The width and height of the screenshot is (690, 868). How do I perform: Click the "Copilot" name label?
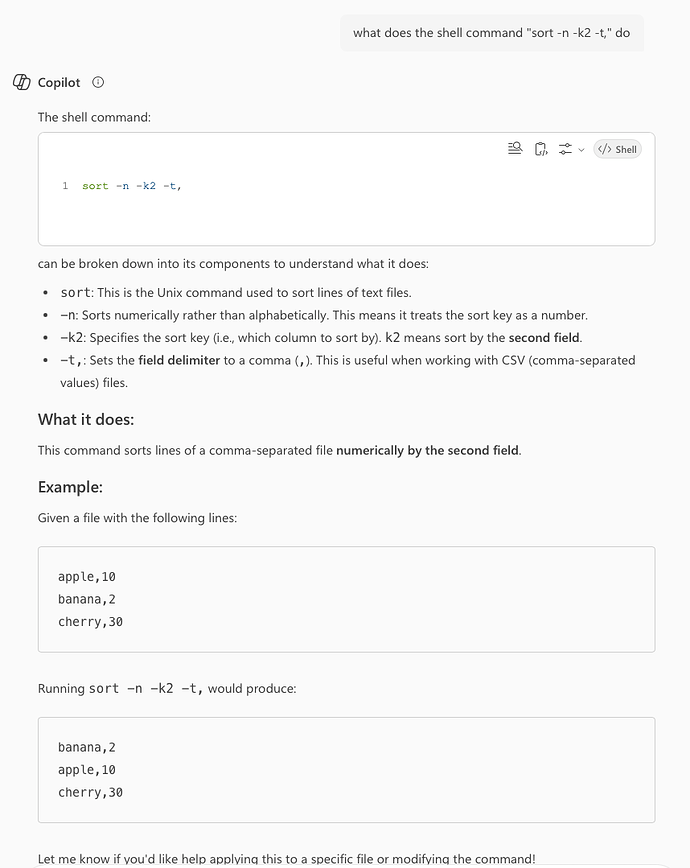[59, 82]
